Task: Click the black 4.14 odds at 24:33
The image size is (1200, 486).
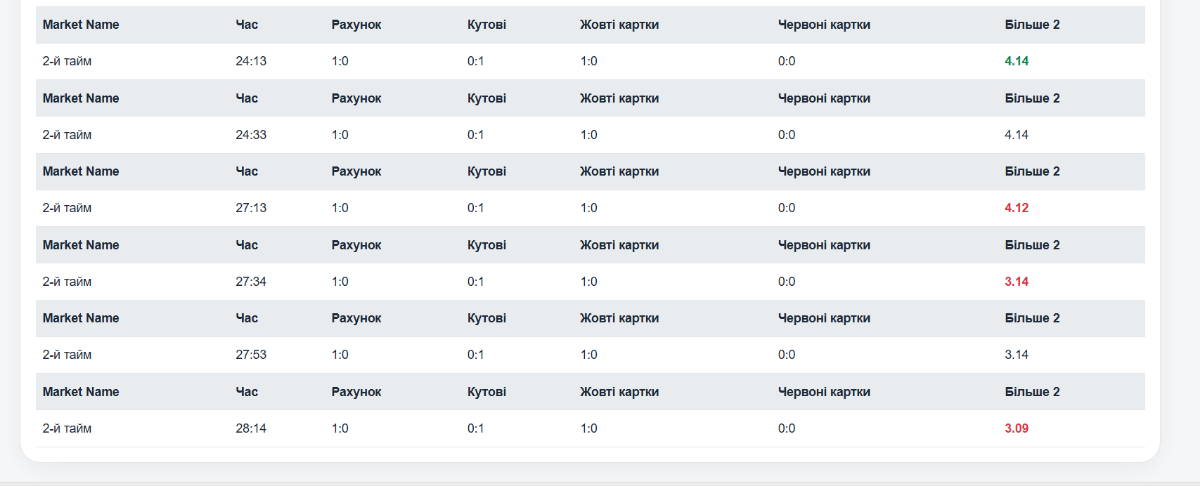Action: [x=1017, y=135]
